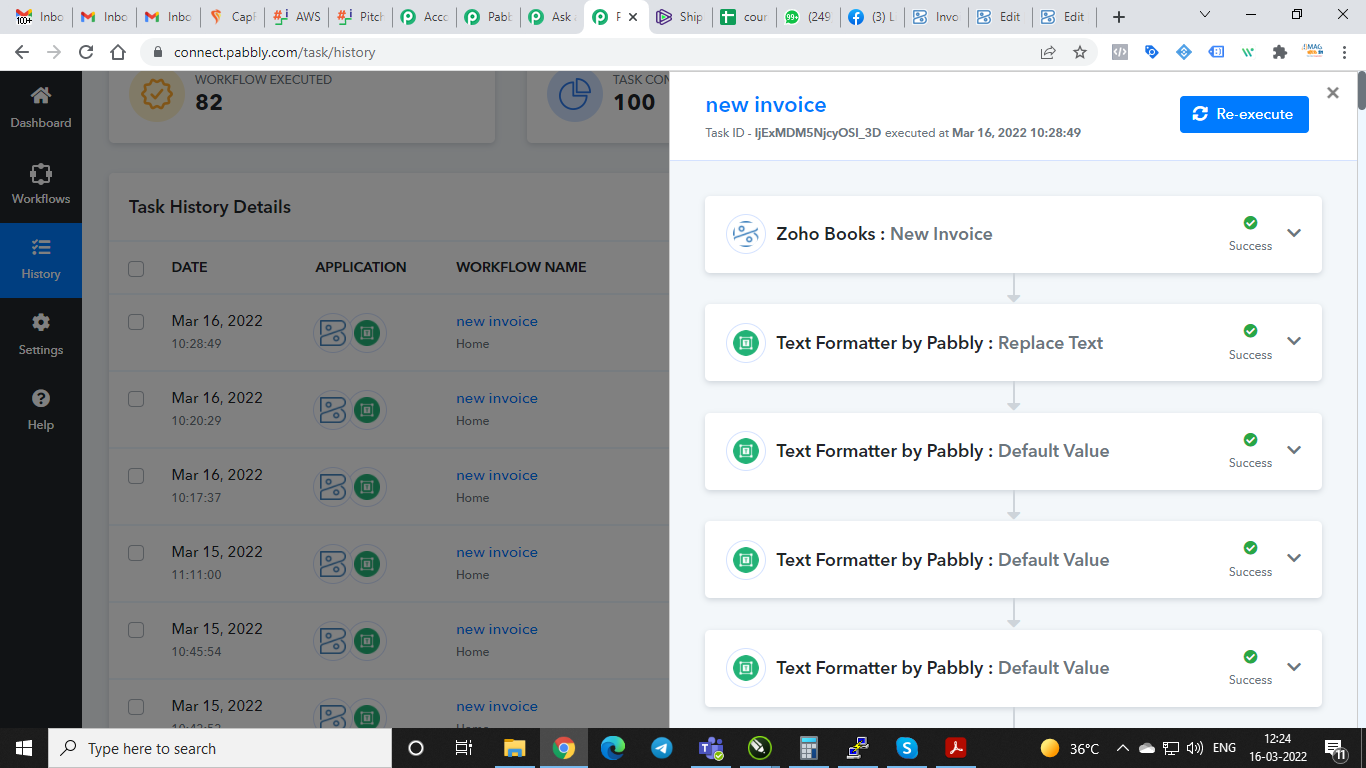
Task: Click the DATE column header
Action: click(189, 267)
